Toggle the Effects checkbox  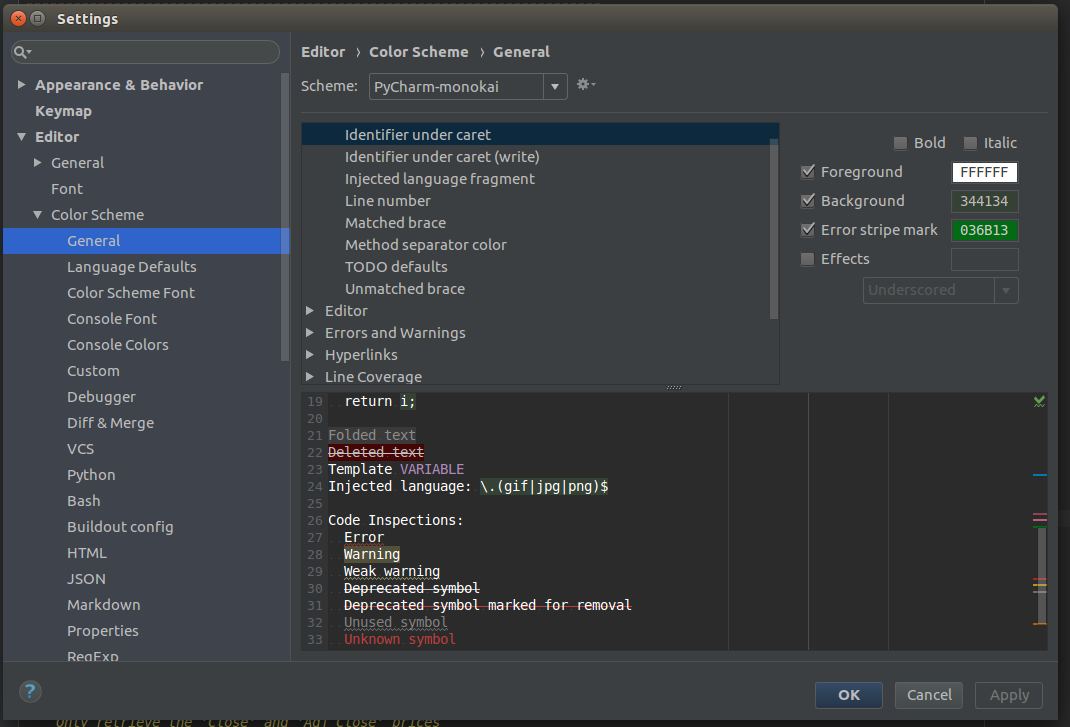(x=807, y=259)
